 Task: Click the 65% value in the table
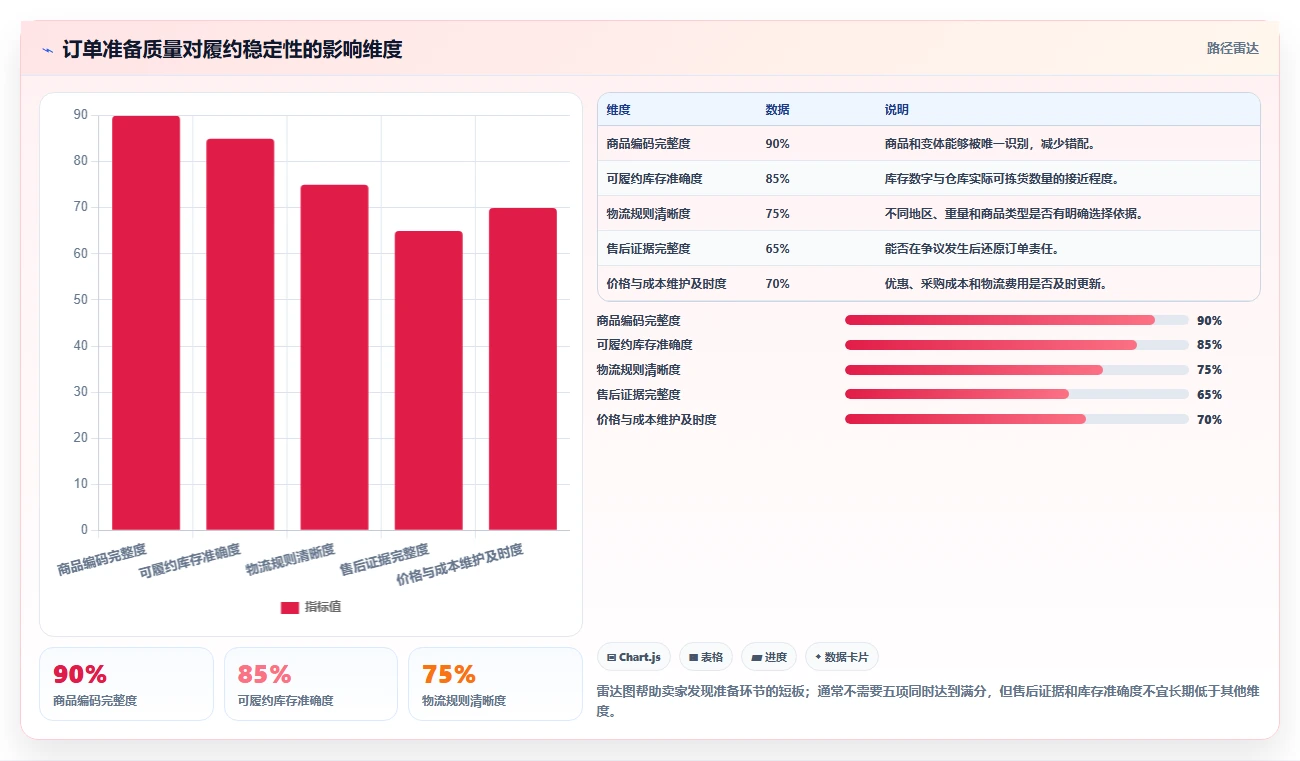[777, 248]
